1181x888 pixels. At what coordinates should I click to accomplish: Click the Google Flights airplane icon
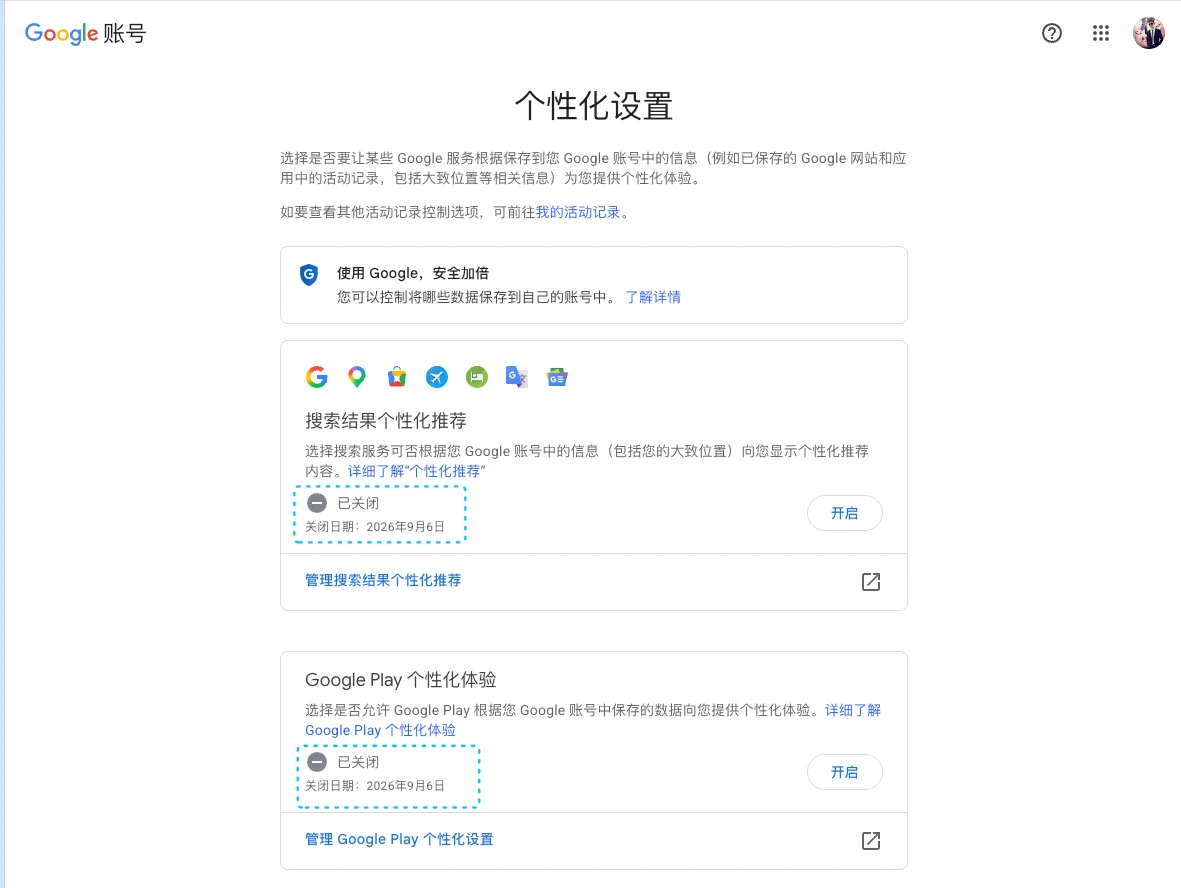pyautogui.click(x=437, y=377)
